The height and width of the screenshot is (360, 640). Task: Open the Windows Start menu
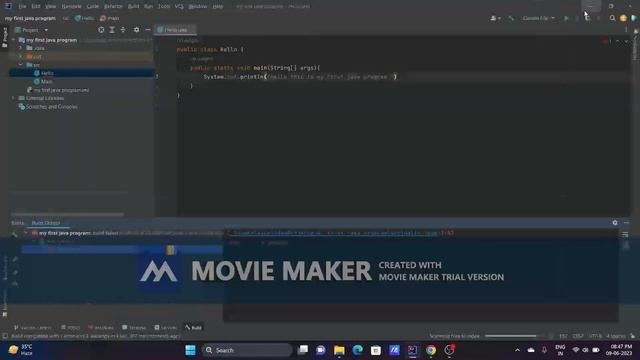pos(190,350)
